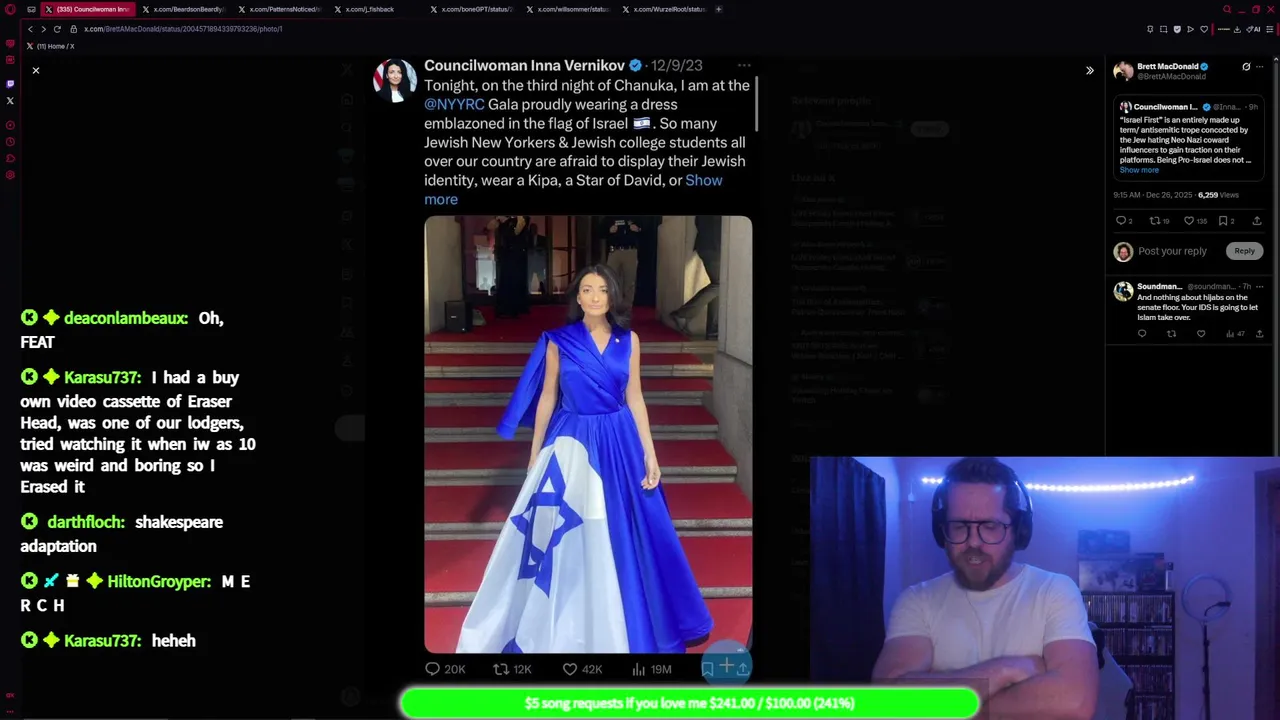1280x720 pixels.
Task: Collapse the side reply panel
Action: click(1089, 70)
